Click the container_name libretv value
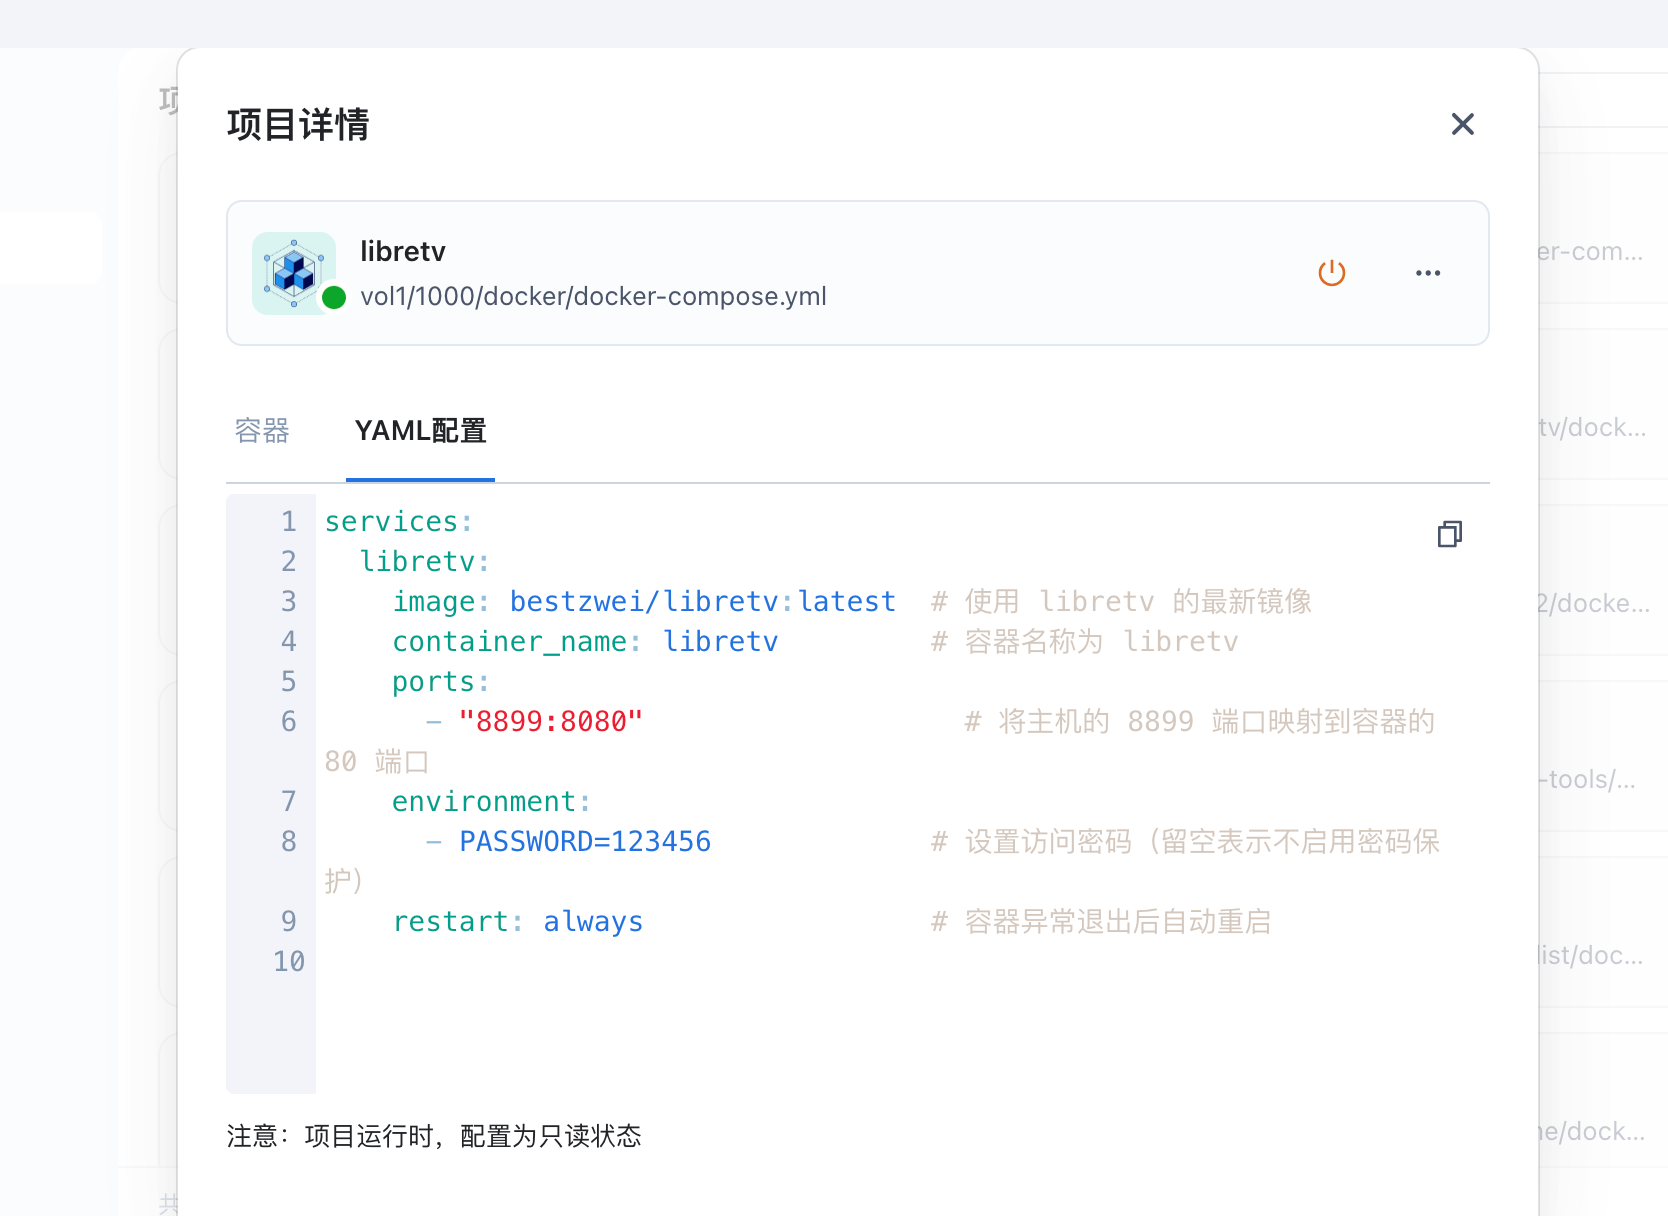The width and height of the screenshot is (1668, 1216). pyautogui.click(x=720, y=642)
